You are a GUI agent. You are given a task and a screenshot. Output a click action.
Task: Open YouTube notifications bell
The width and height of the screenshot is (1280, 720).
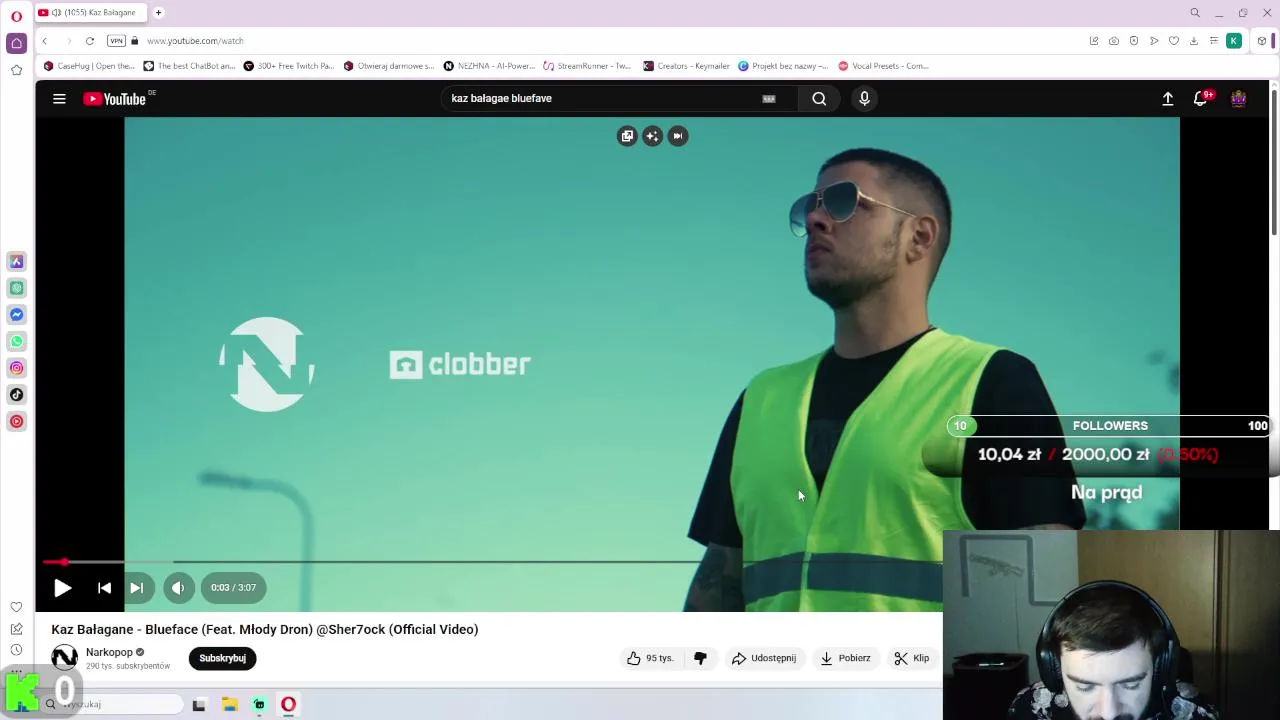pos(1200,98)
